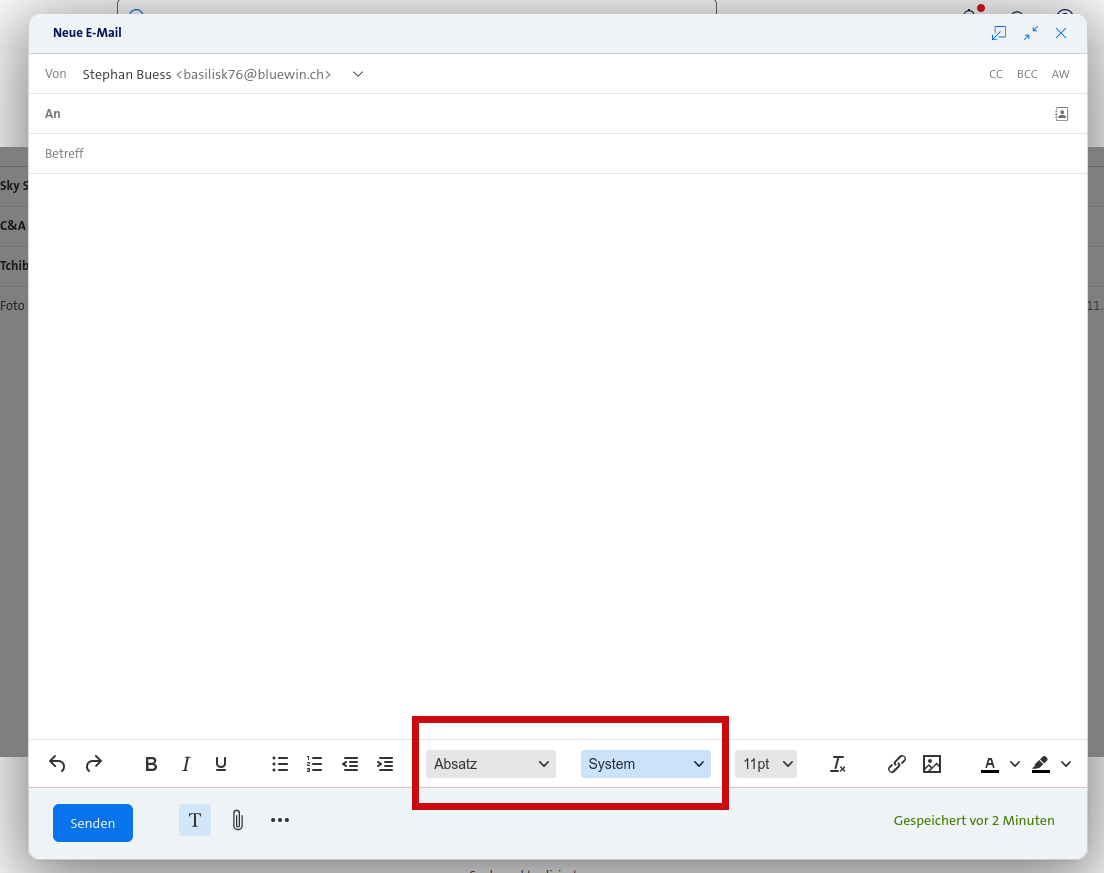Attach a file with paperclip icon

pos(237,821)
